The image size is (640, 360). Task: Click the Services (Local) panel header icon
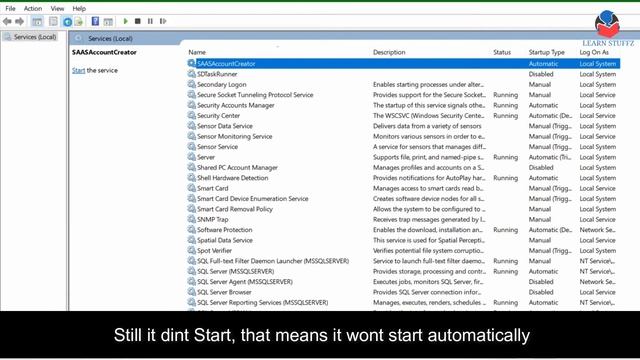pos(78,38)
